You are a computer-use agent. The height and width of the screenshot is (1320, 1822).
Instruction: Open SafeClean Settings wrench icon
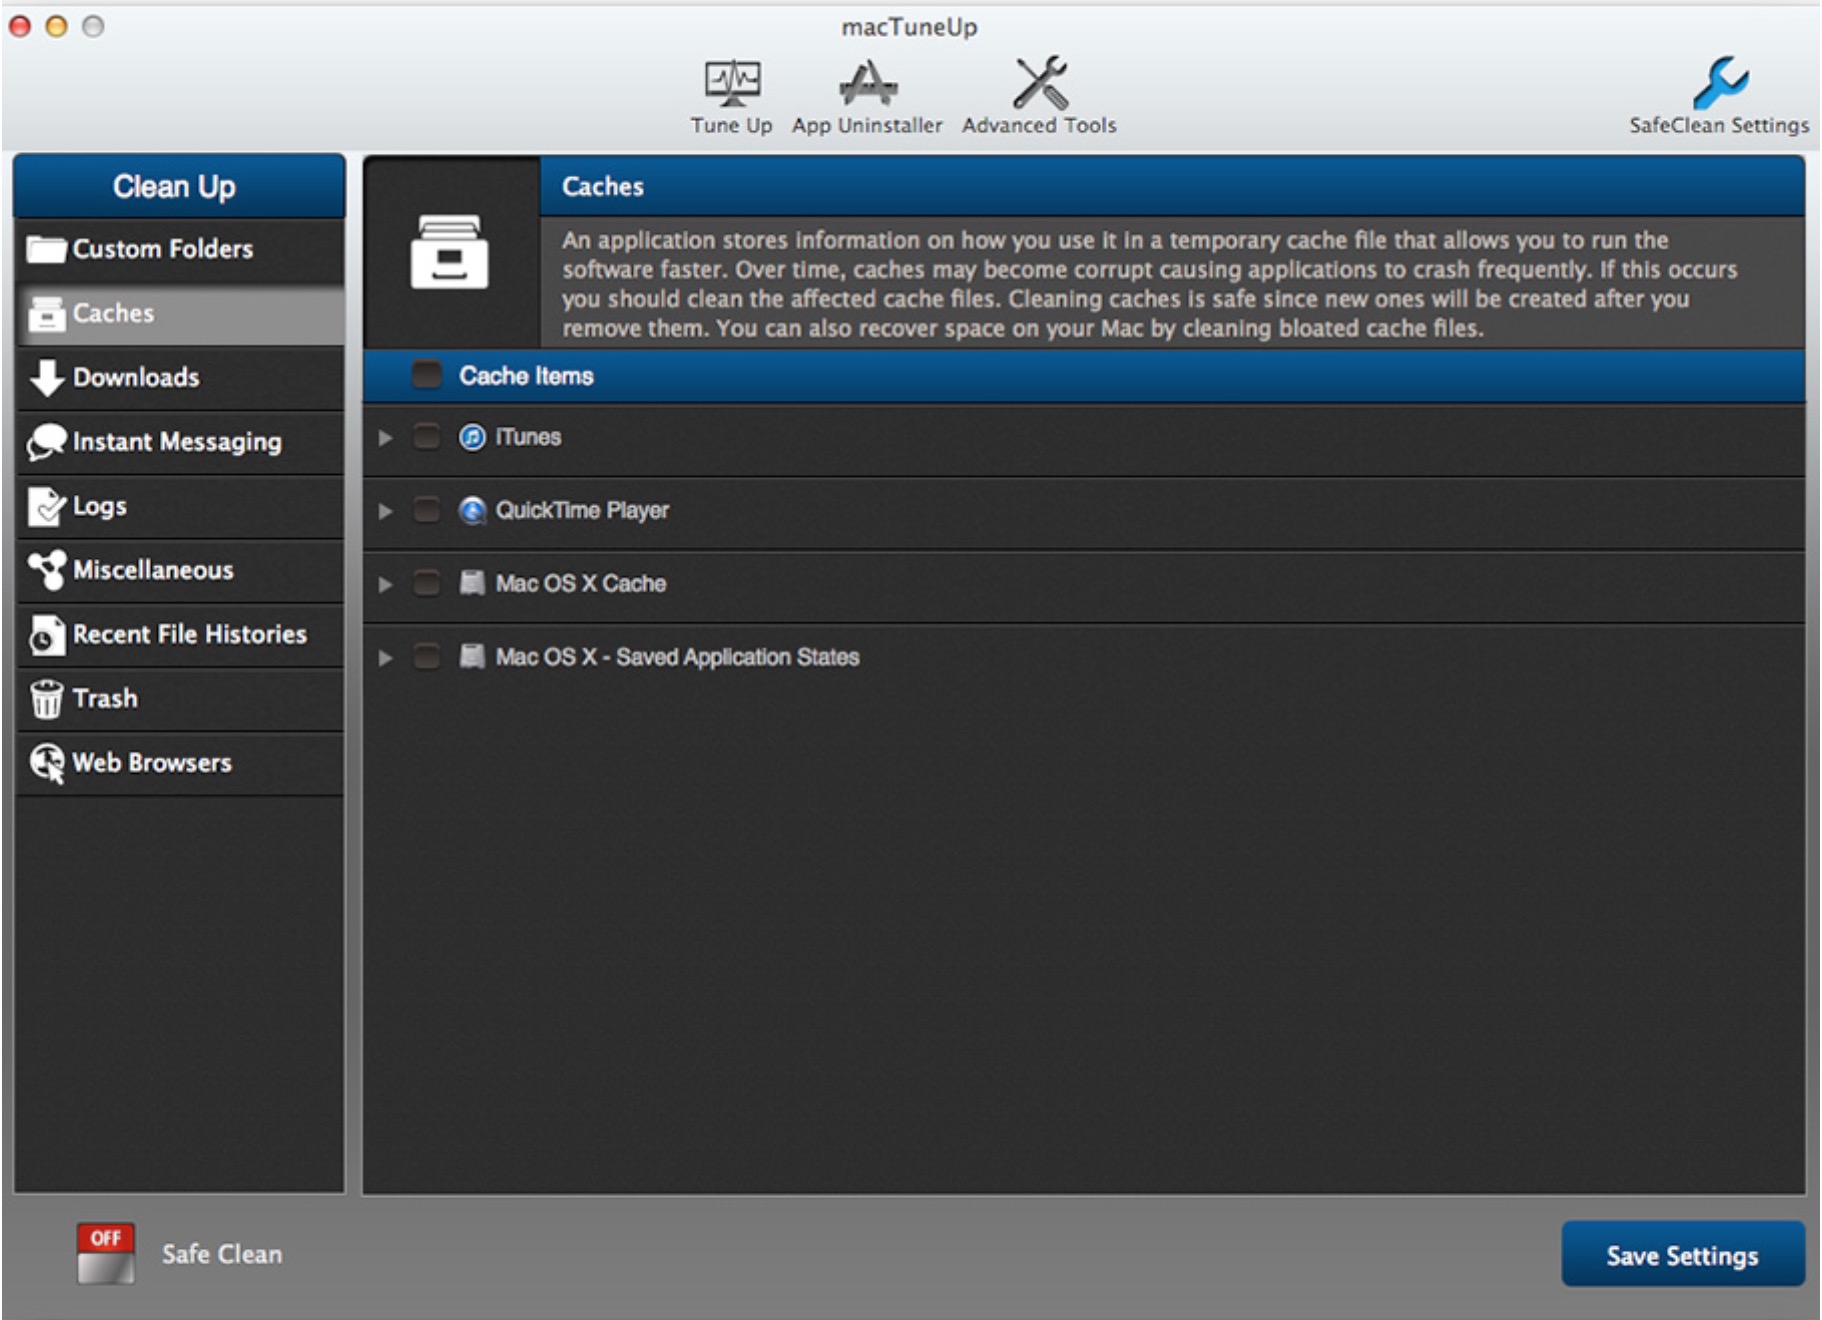1720,83
